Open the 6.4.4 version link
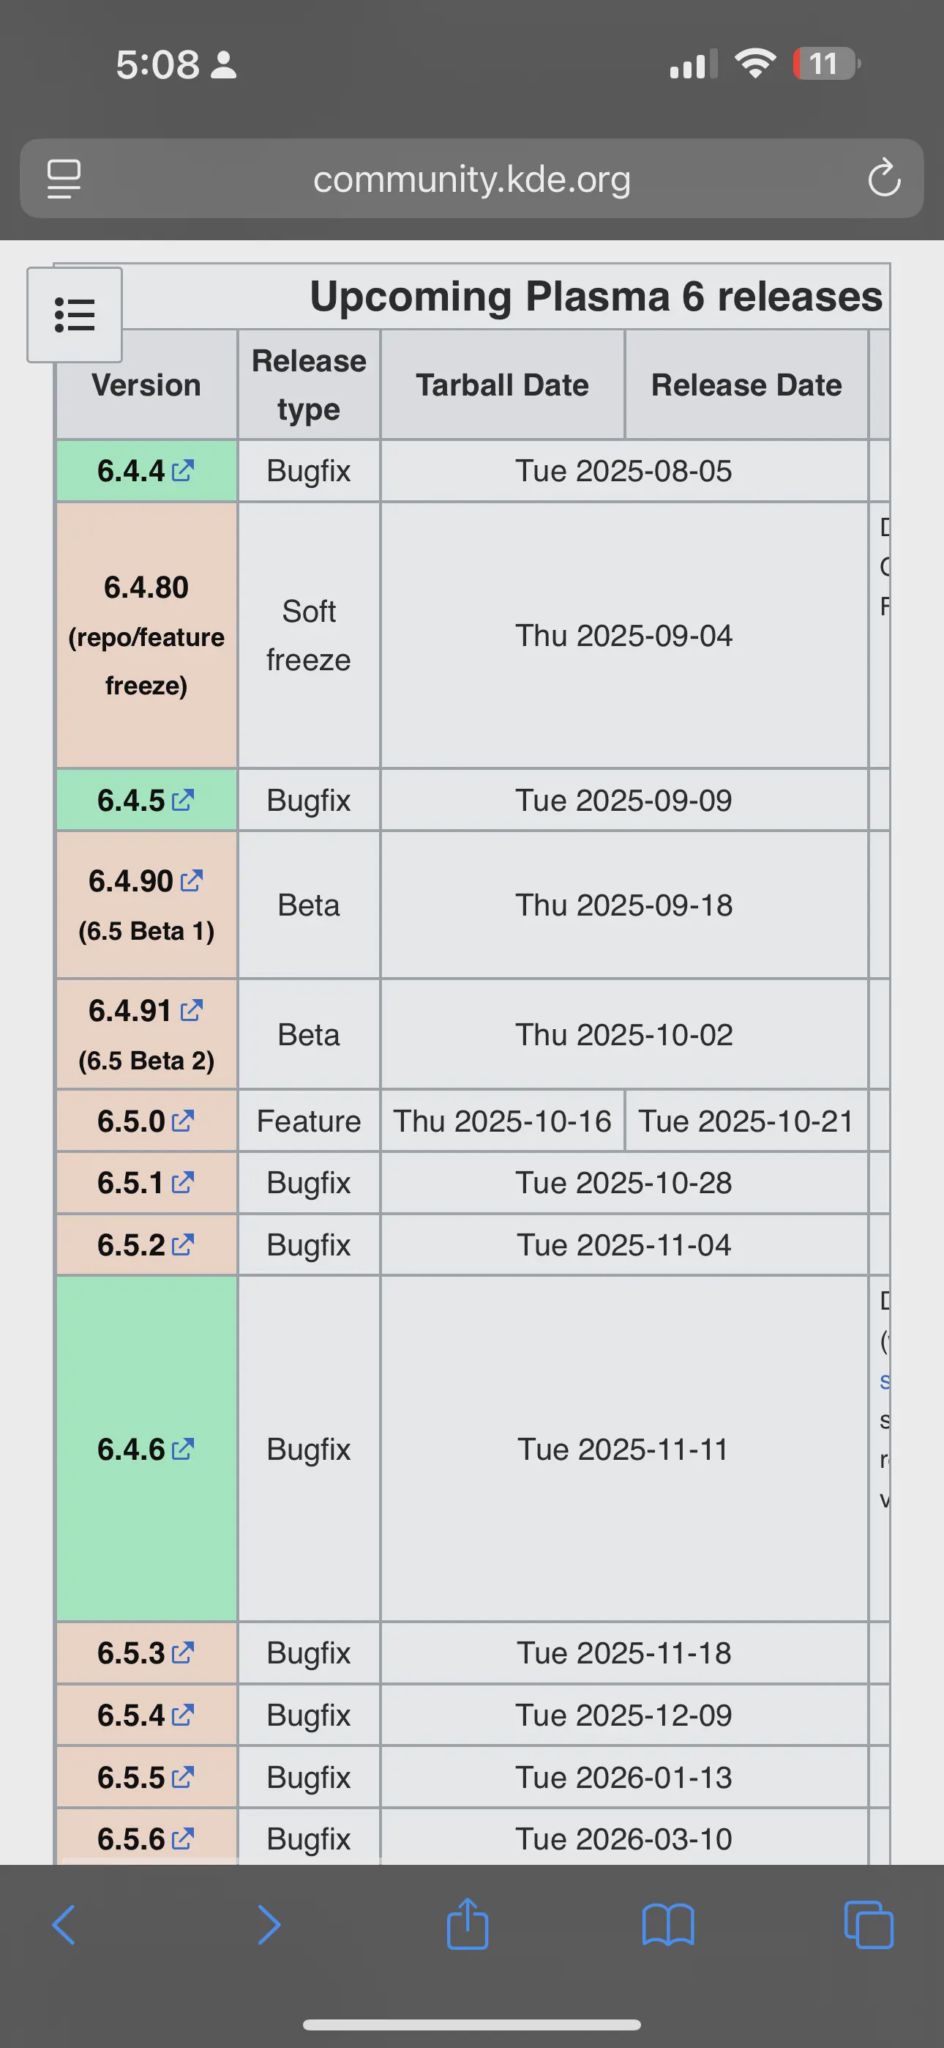 coord(146,471)
